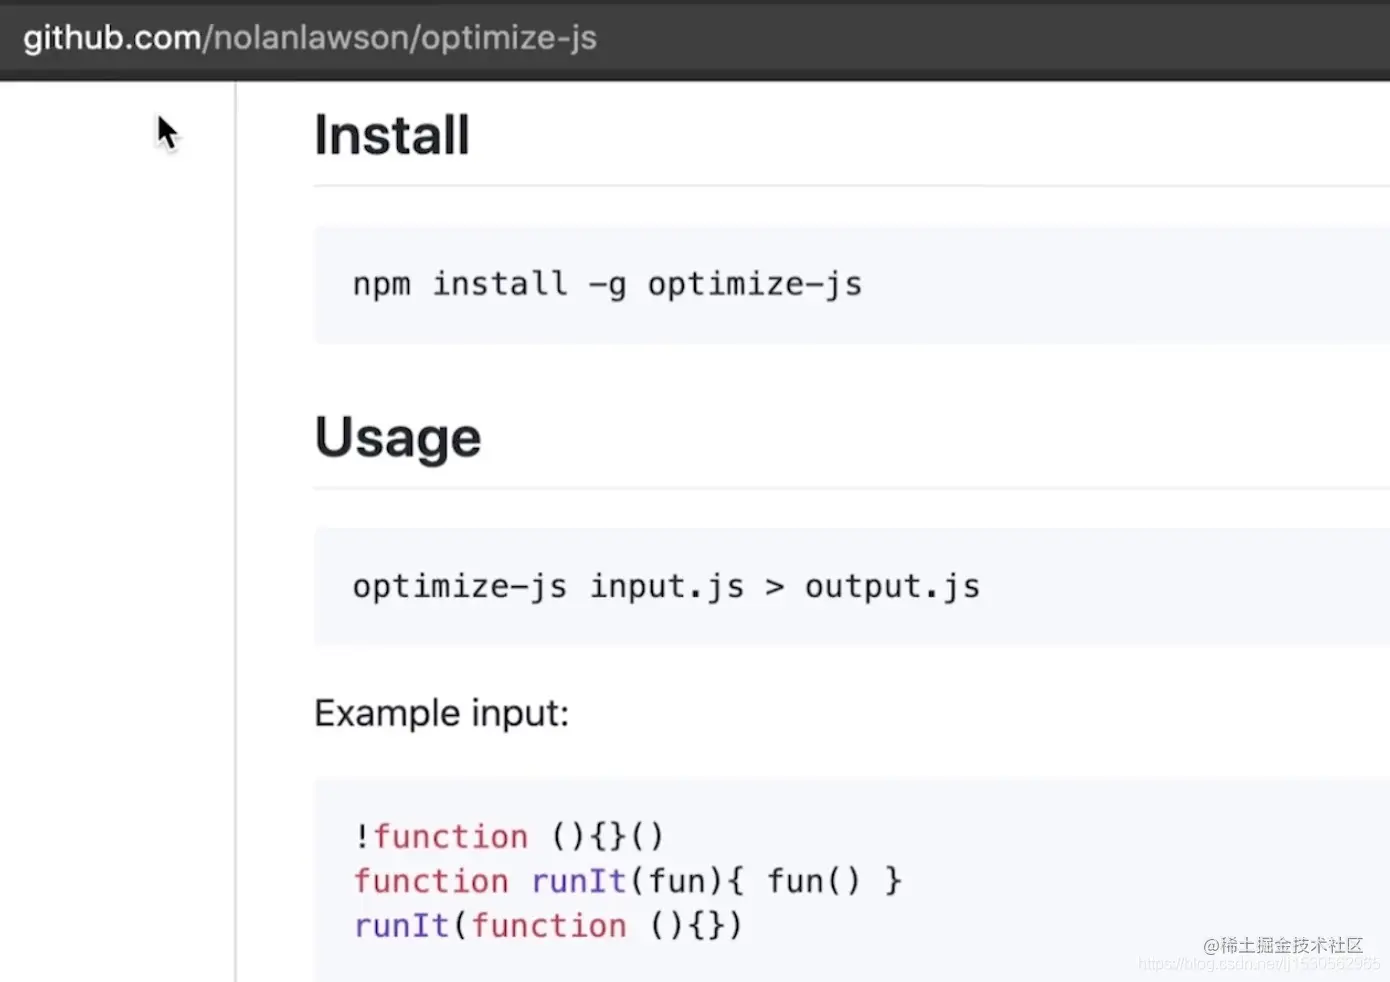1390x982 pixels.
Task: Click the 'npm install -g optimize-js' code line
Action: (x=607, y=284)
